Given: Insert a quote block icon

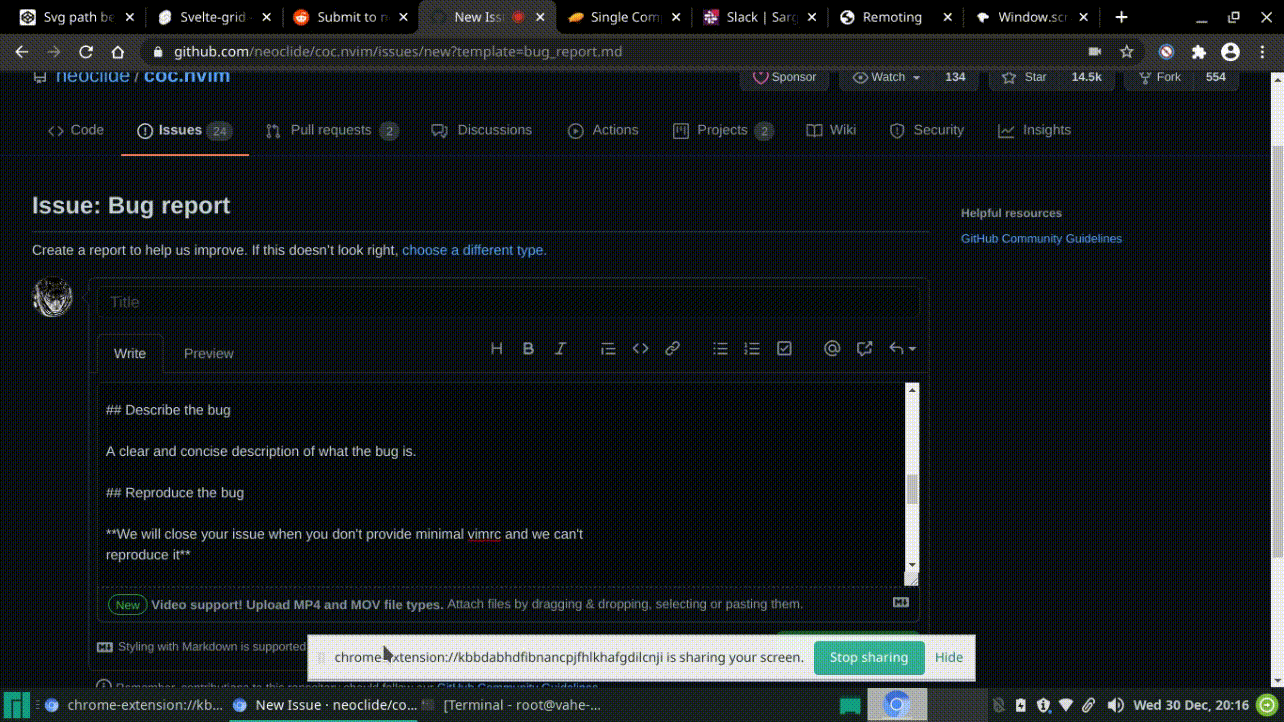Looking at the screenshot, I should point(608,349).
